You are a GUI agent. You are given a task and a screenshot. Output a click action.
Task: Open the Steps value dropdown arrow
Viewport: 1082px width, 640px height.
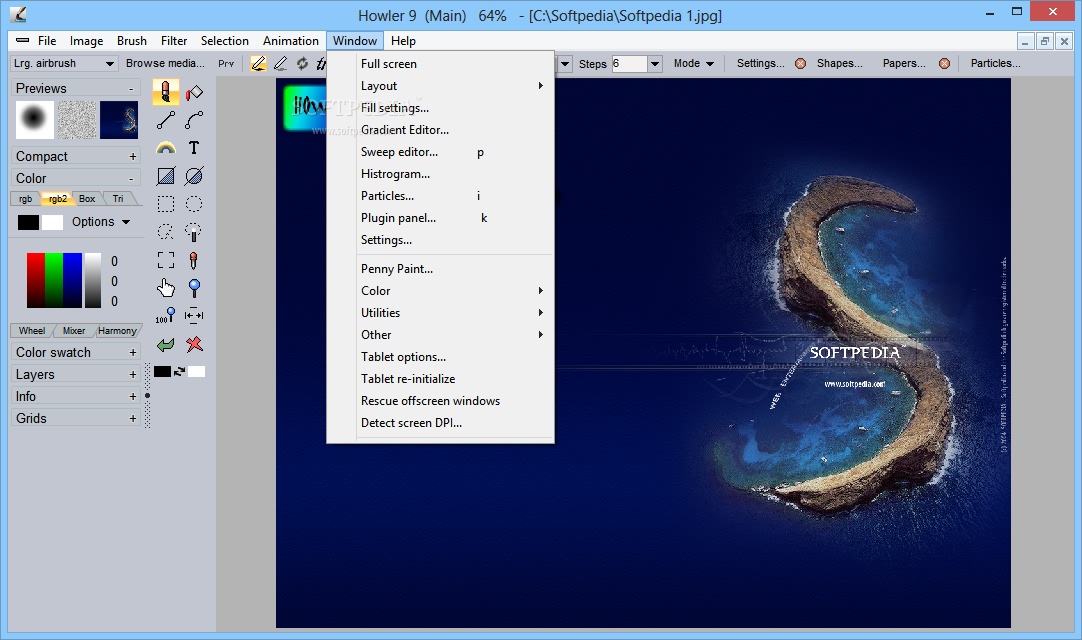pos(654,64)
